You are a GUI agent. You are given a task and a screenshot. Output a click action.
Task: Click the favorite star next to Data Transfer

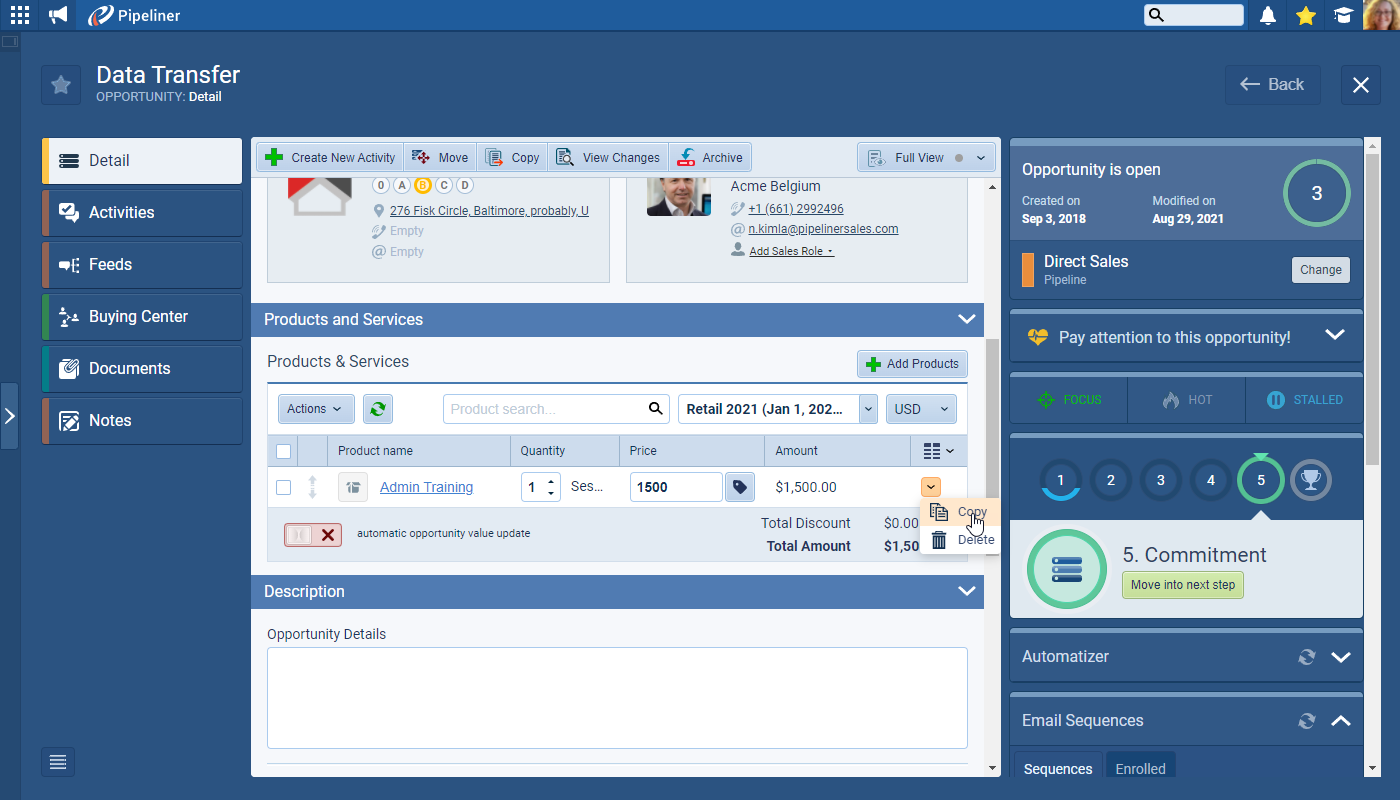[x=61, y=85]
